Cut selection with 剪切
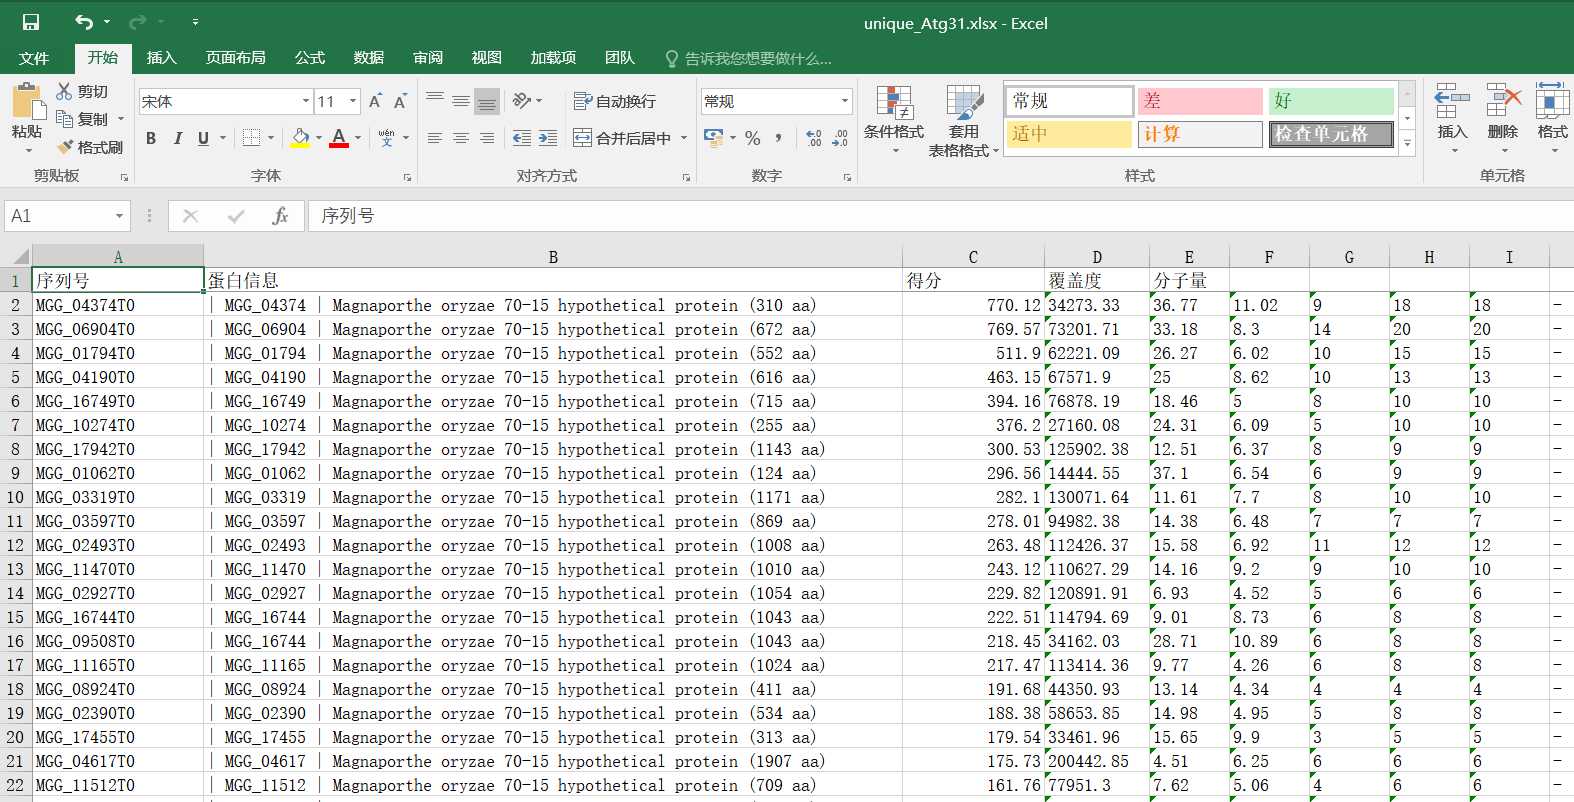 pos(82,91)
